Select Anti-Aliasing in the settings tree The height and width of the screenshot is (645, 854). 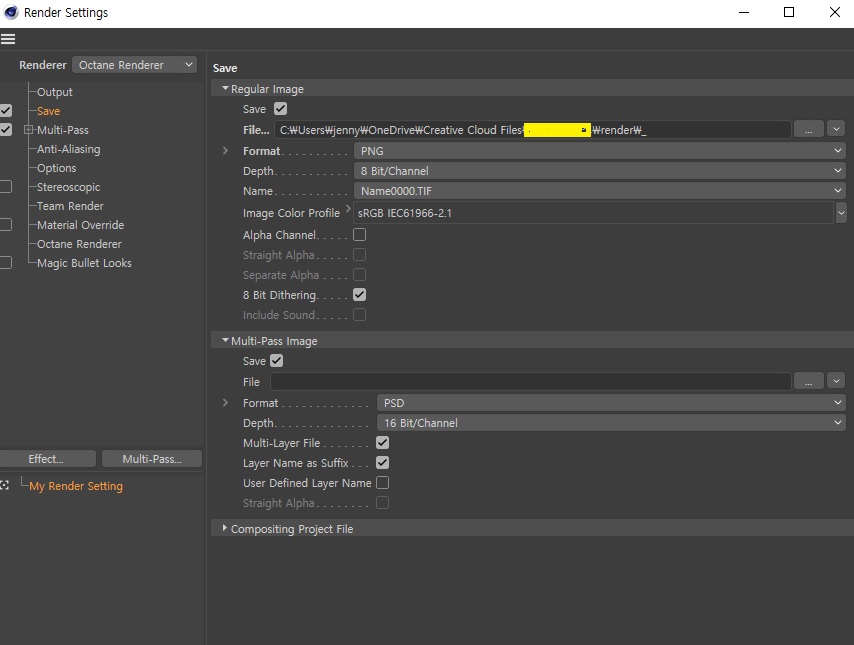point(69,149)
